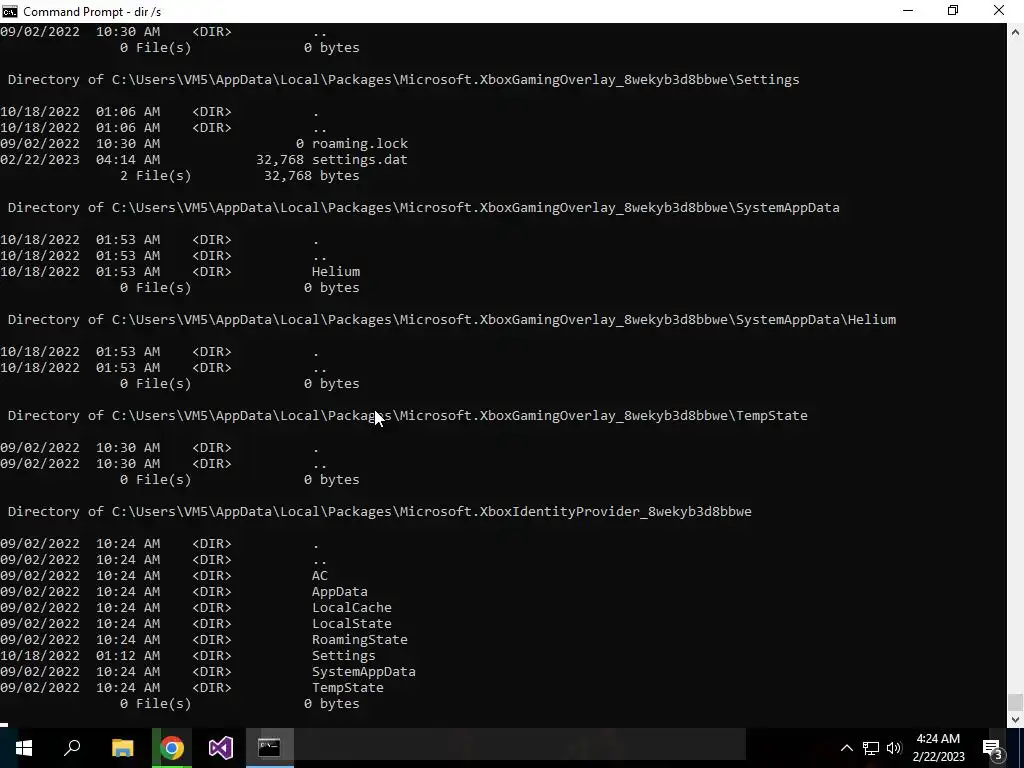The image size is (1024, 768).
Task: Click the Helium directory entry
Action: tap(336, 272)
